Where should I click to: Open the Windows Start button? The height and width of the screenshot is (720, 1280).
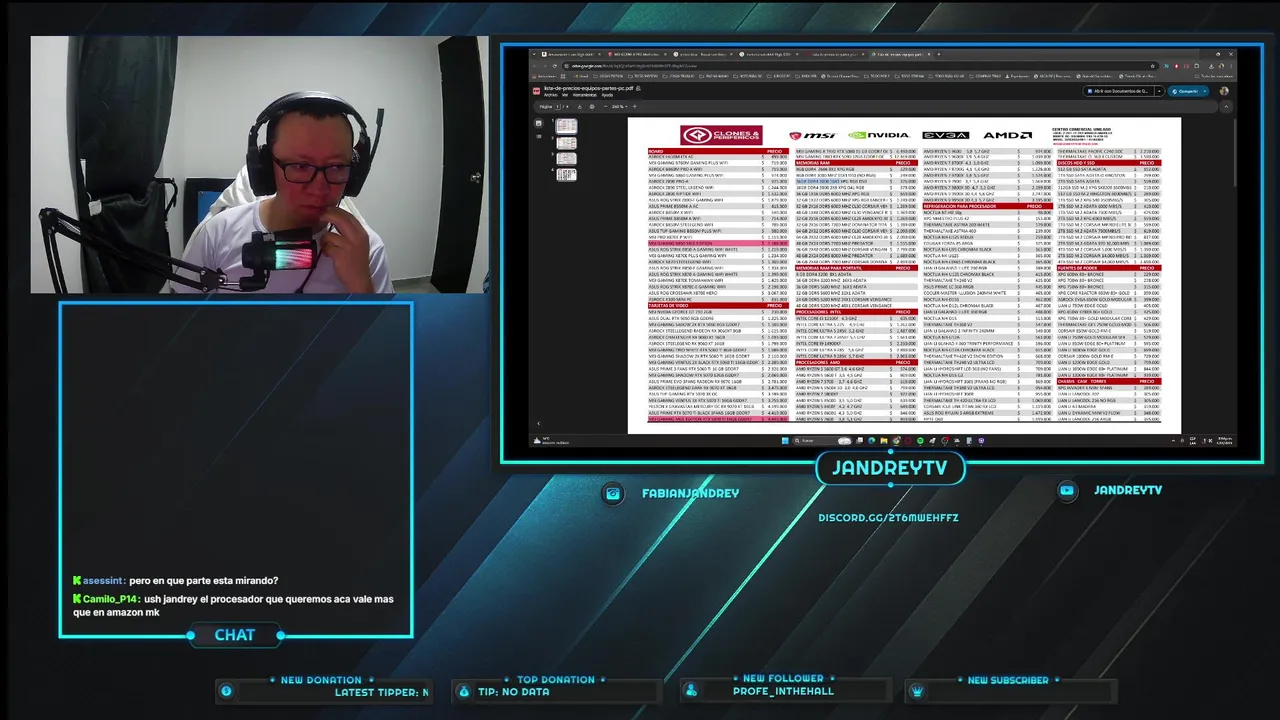(x=785, y=440)
